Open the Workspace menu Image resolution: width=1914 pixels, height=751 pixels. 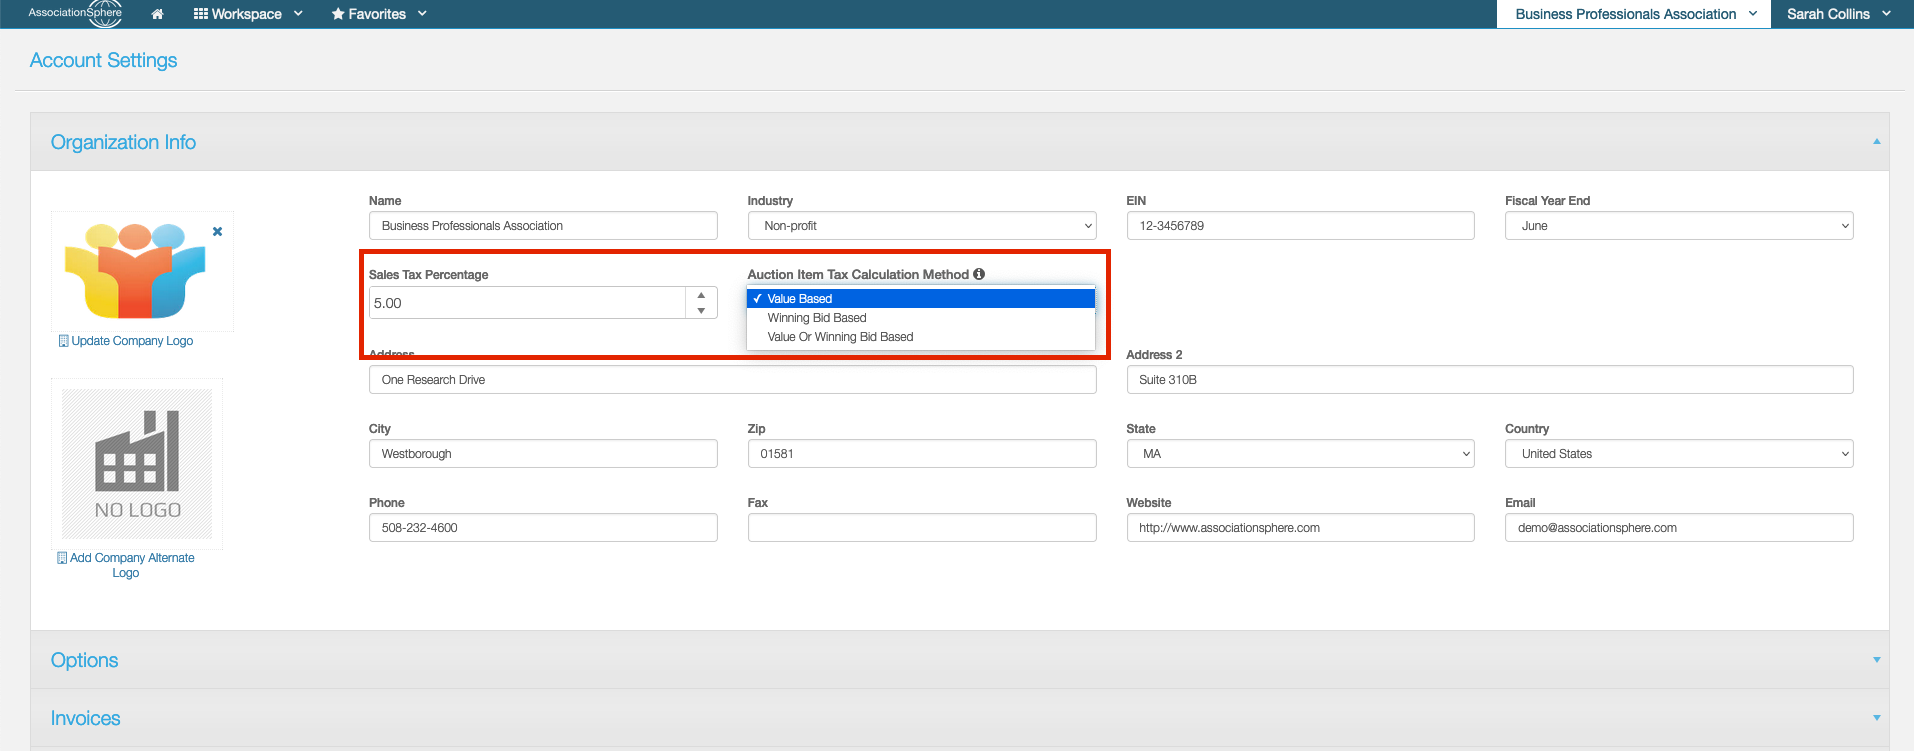[248, 14]
